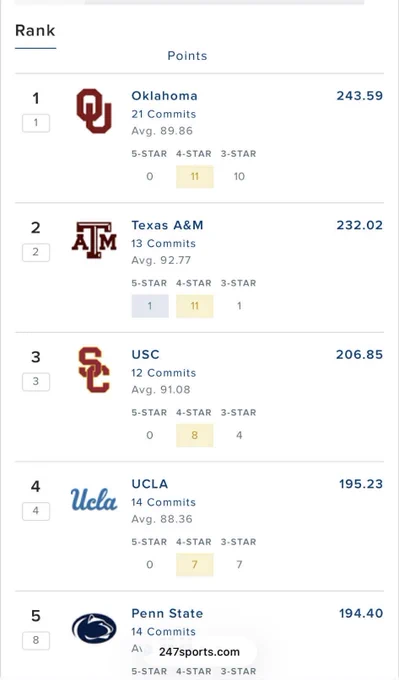The image size is (399, 680).
Task: Click UCLA's highlighted 4-star count 7
Action: pos(195,564)
